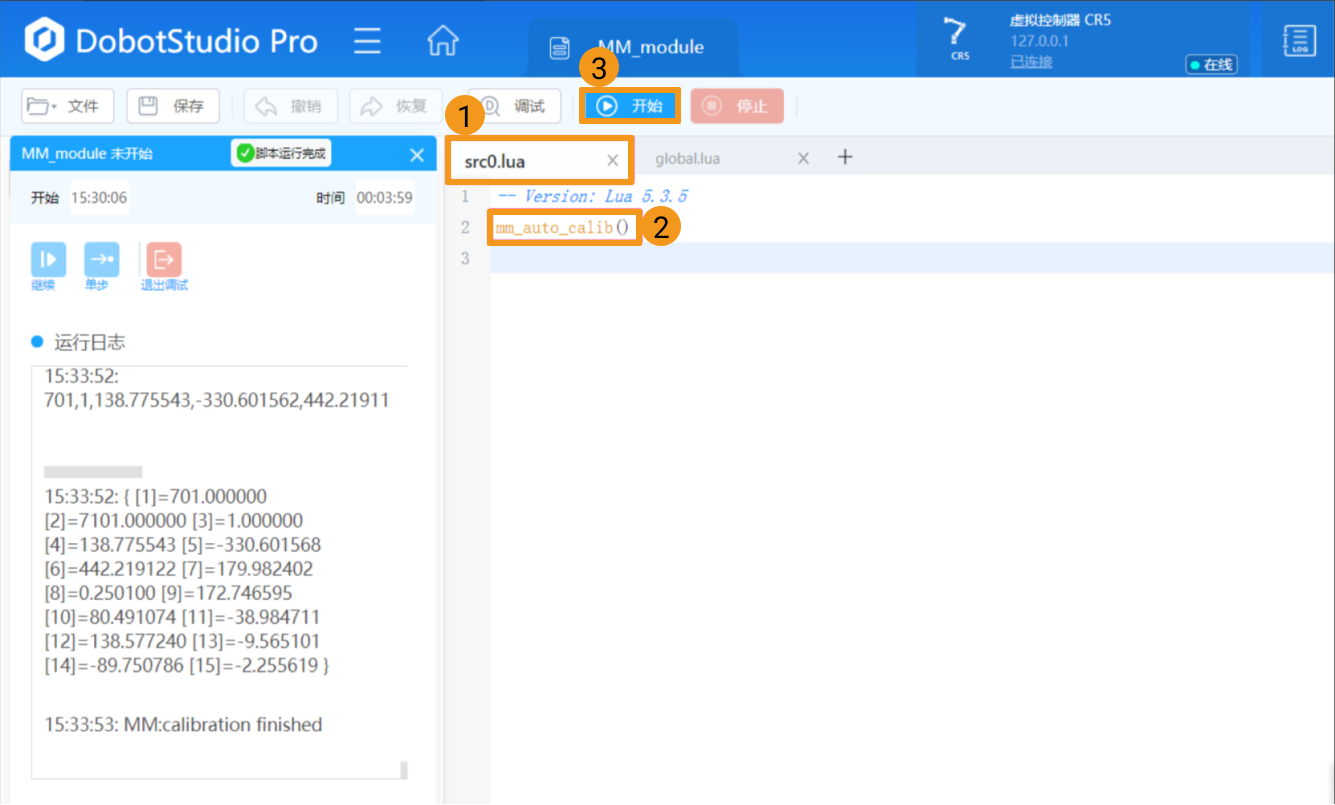This screenshot has width=1335, height=805.
Task: Close the MM_module debug panel
Action: [x=417, y=154]
